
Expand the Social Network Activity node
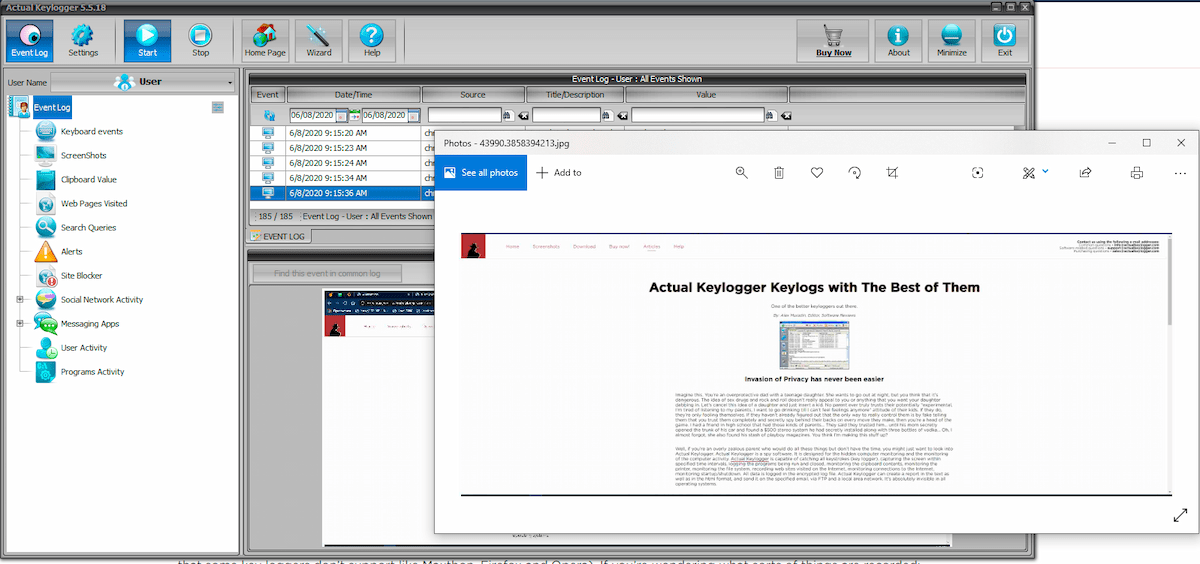[x=19, y=299]
